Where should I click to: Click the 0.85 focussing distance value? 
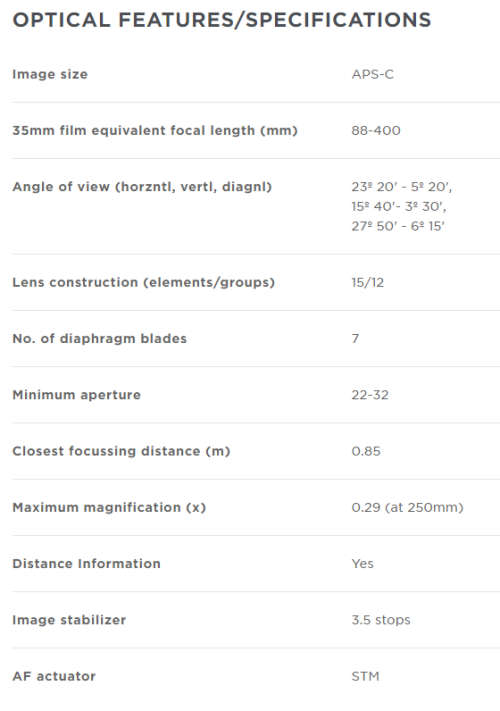366,451
